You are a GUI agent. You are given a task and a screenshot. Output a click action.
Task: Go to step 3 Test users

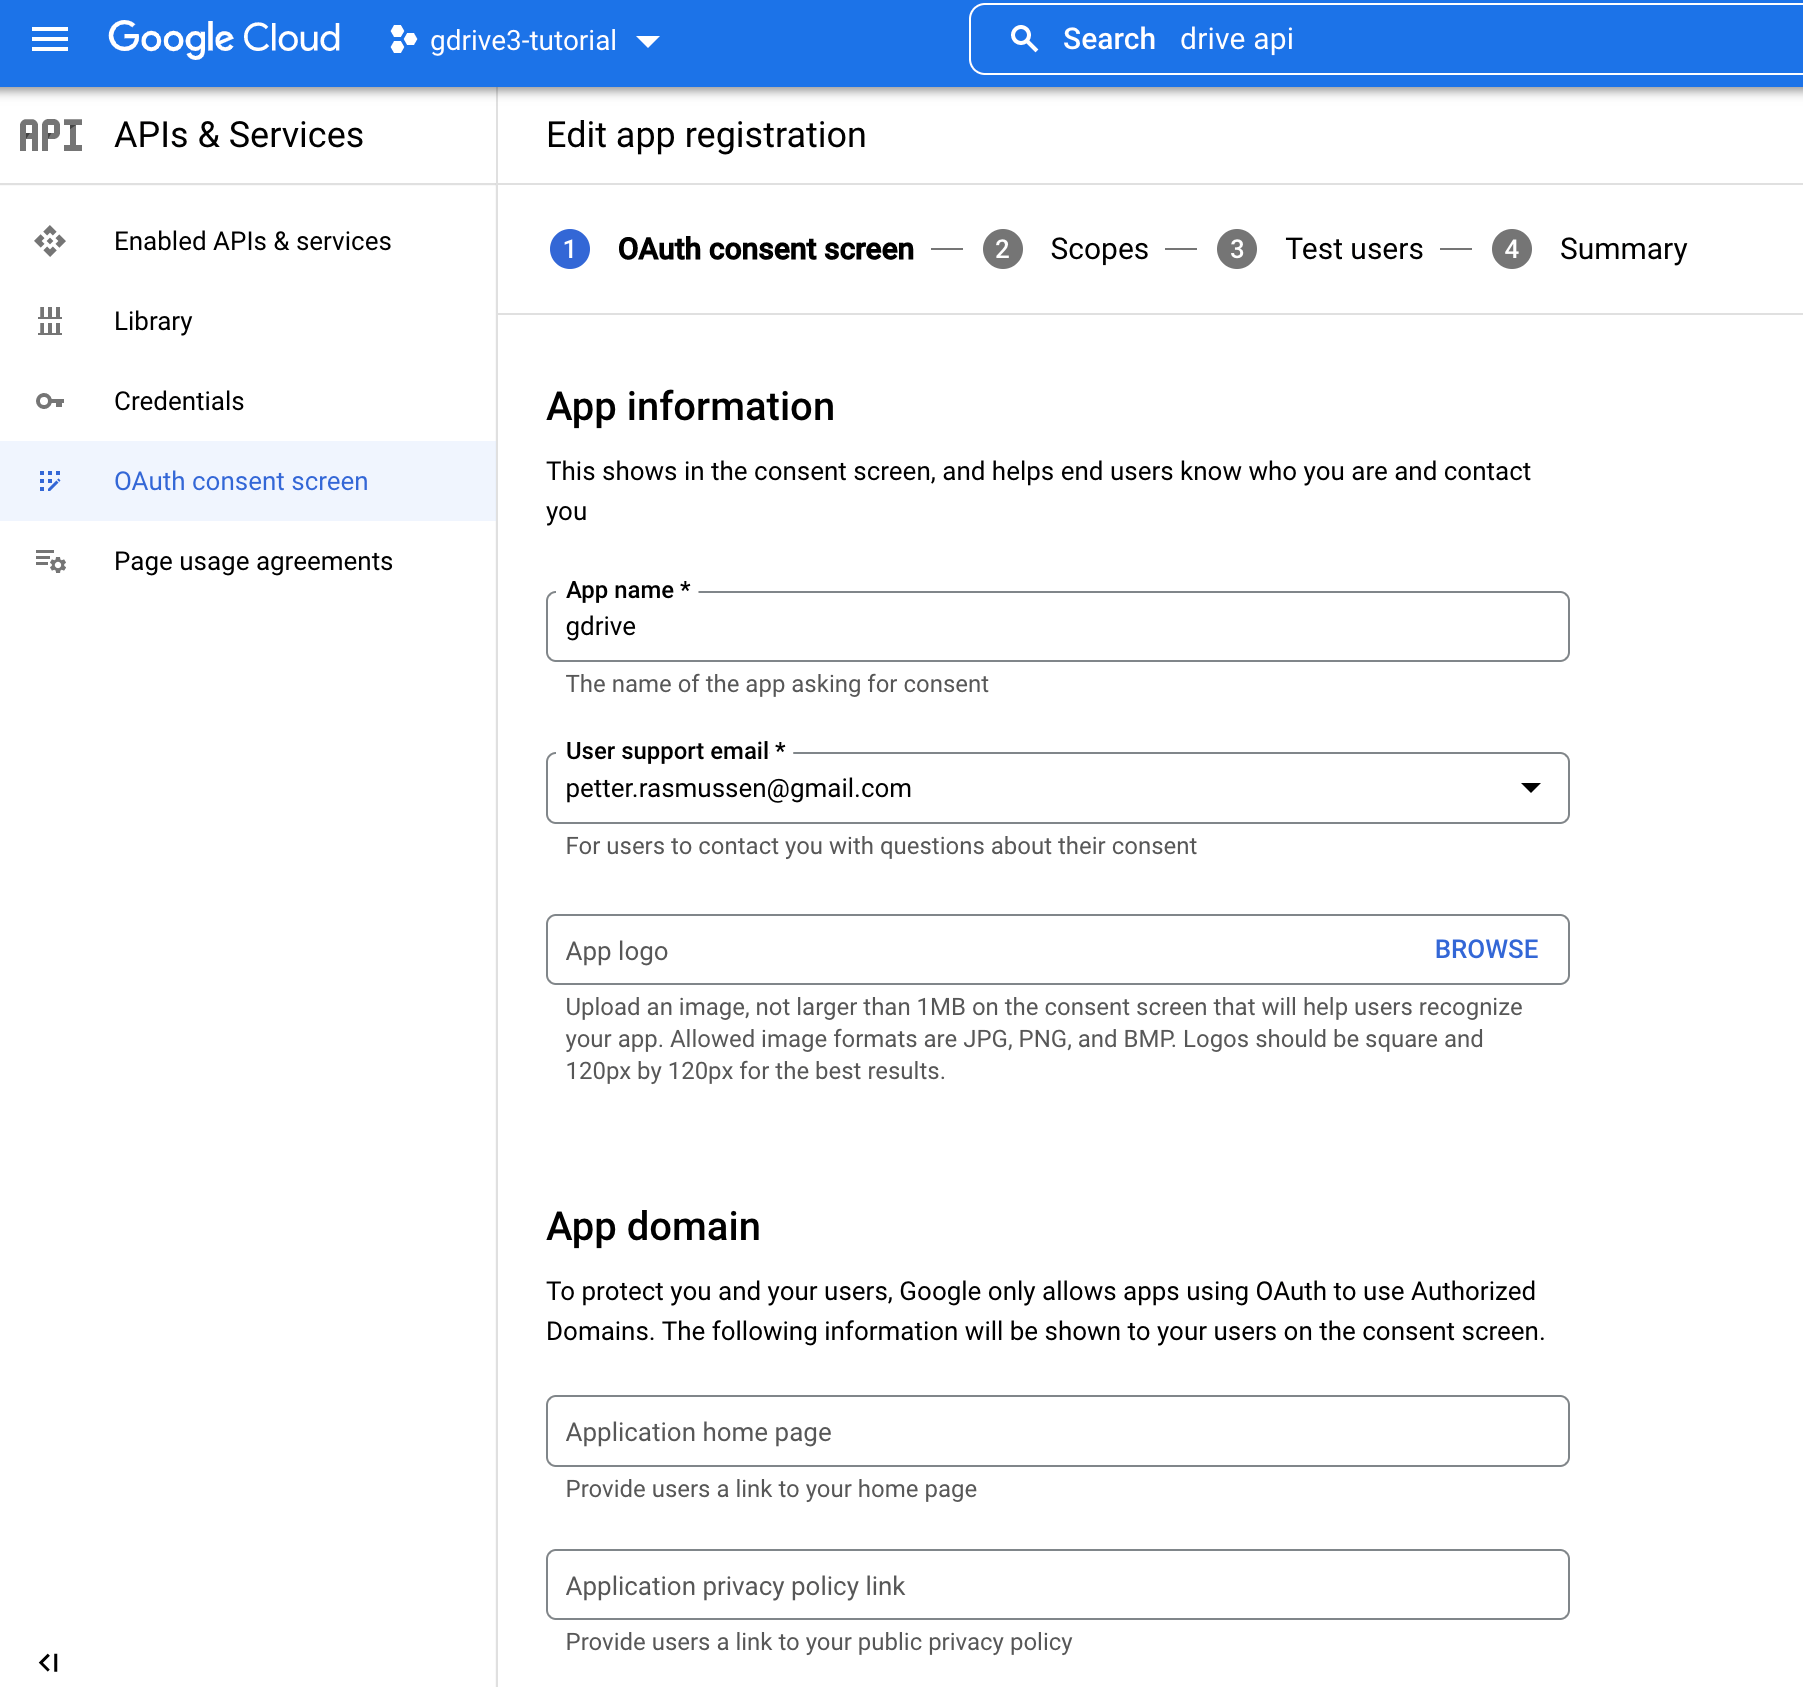pyautogui.click(x=1353, y=249)
